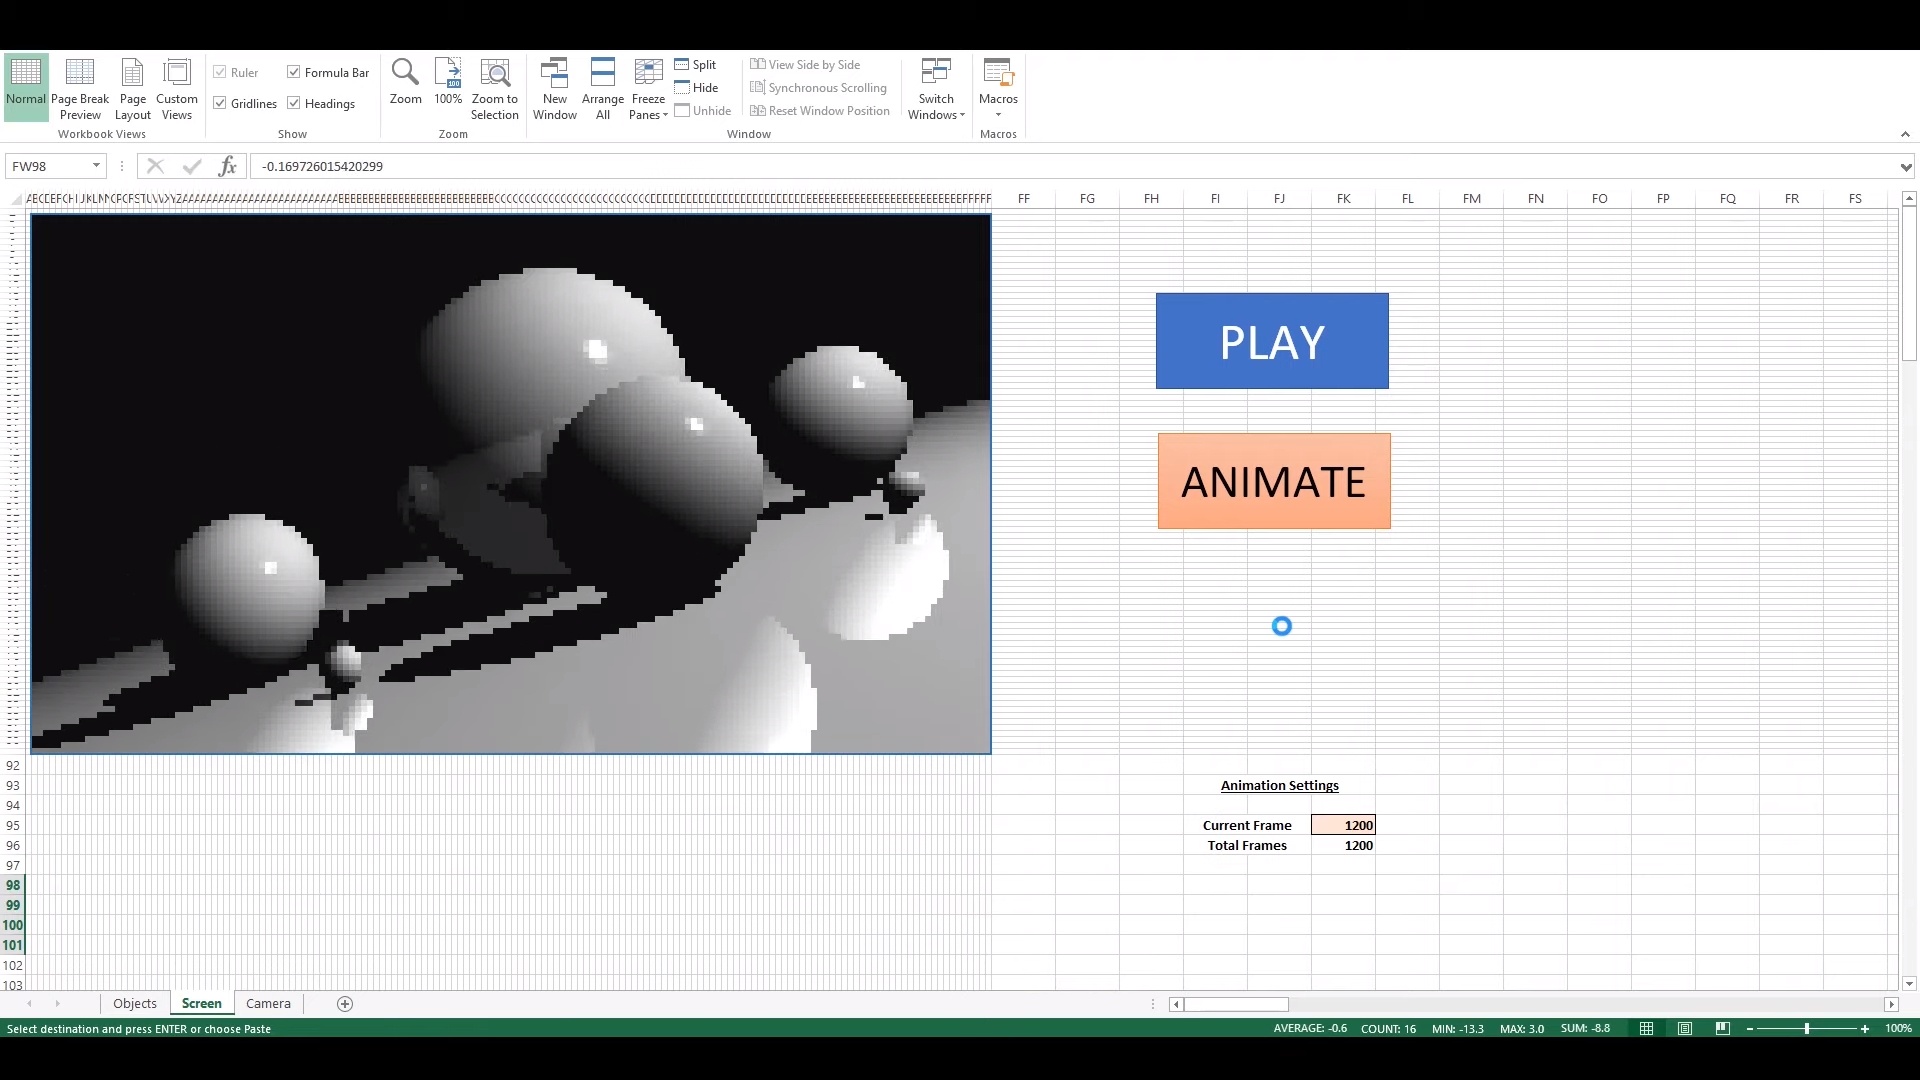
Task: Switch to the Camera sheet tab
Action: pos(267,1003)
